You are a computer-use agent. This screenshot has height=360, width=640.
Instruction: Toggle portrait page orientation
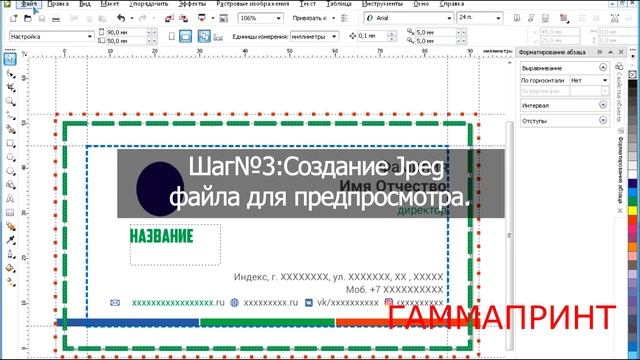coord(171,36)
